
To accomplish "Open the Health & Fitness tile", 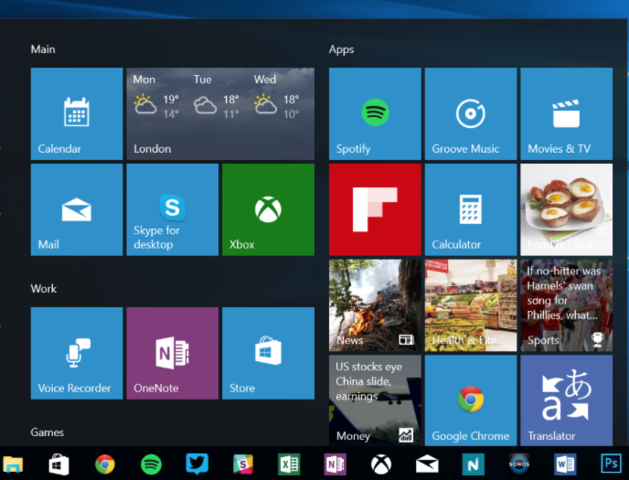I will (471, 305).
